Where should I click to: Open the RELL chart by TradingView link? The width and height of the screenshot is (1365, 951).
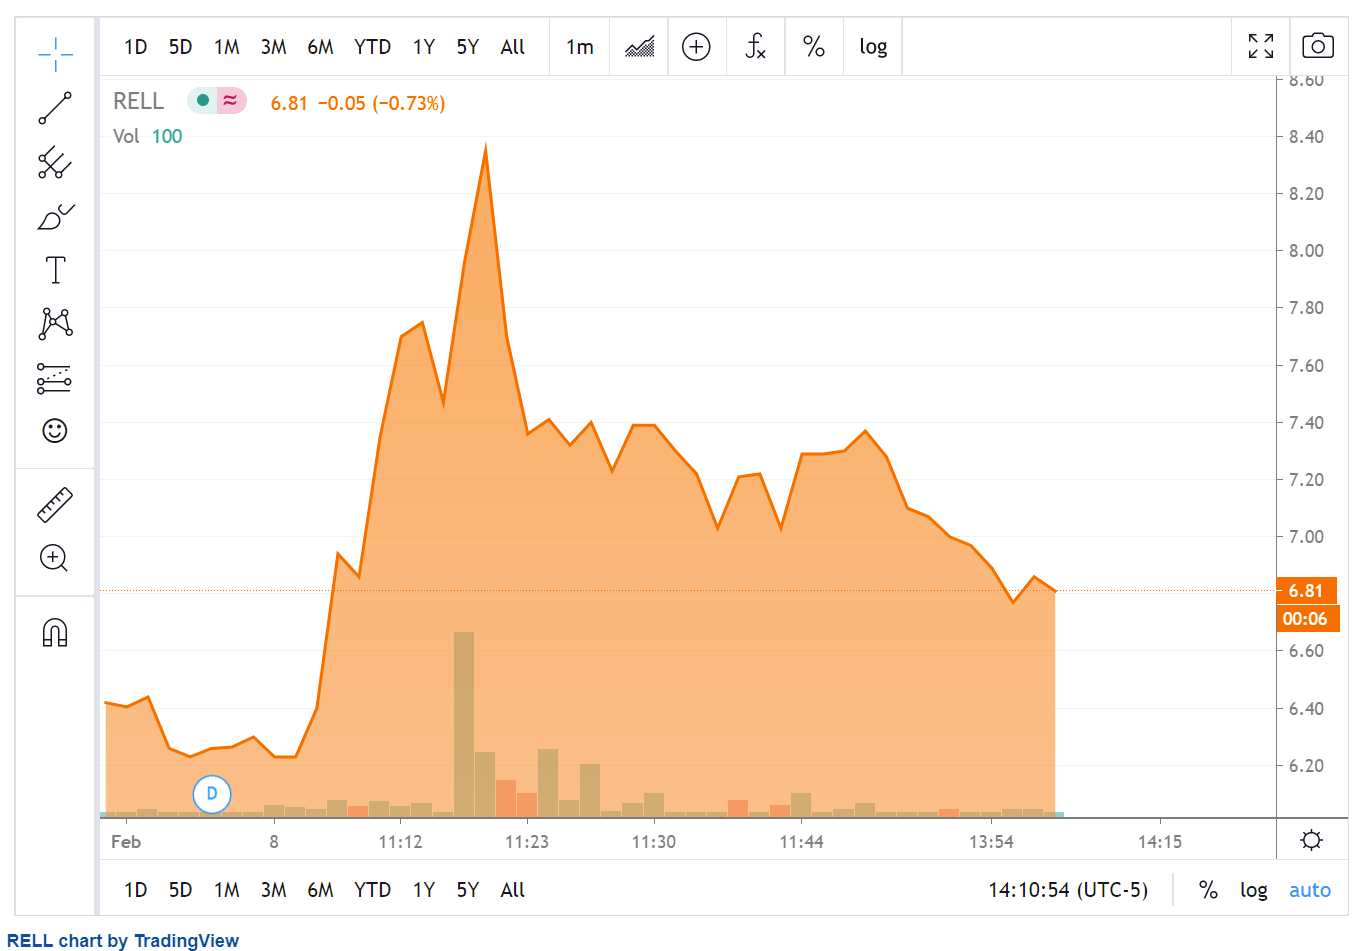click(123, 940)
